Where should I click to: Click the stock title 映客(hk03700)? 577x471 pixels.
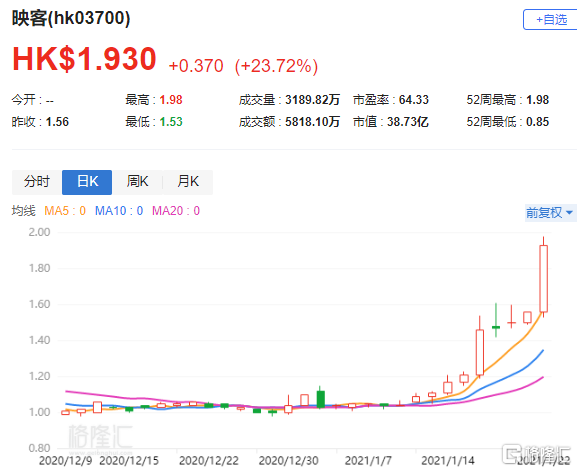point(71,18)
